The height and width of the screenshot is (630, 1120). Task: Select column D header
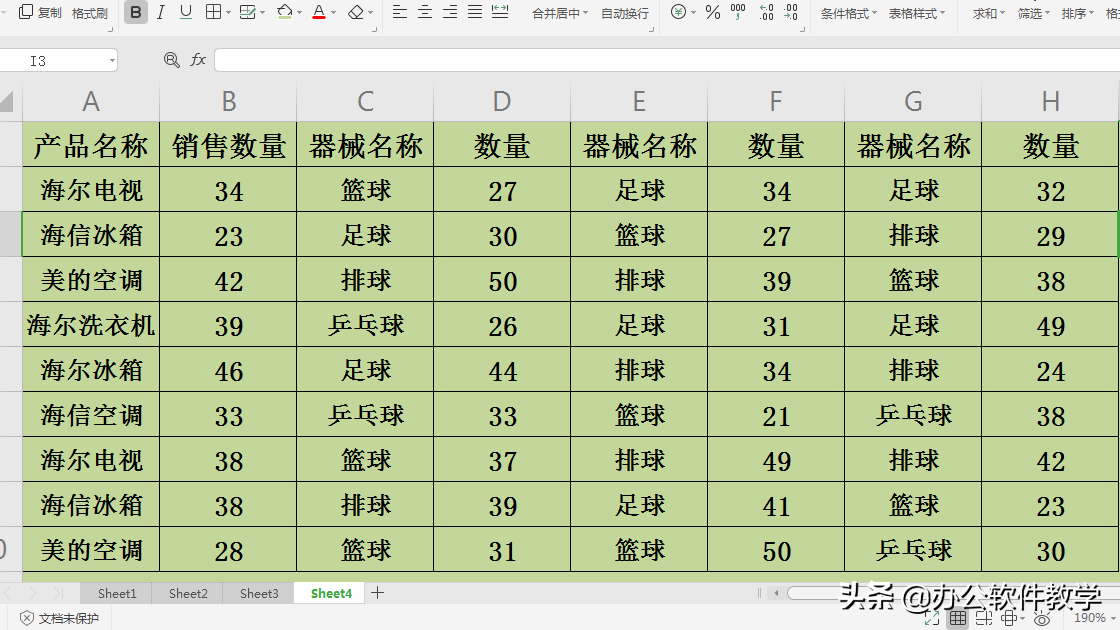(502, 101)
